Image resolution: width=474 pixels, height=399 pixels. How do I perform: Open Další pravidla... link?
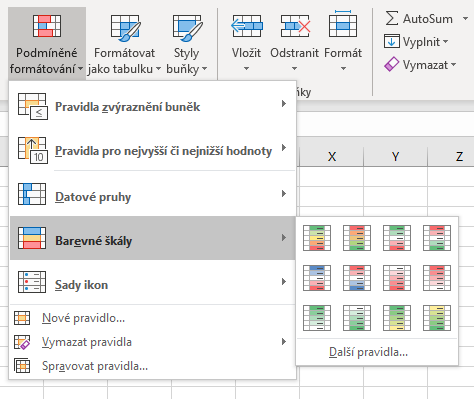(368, 352)
